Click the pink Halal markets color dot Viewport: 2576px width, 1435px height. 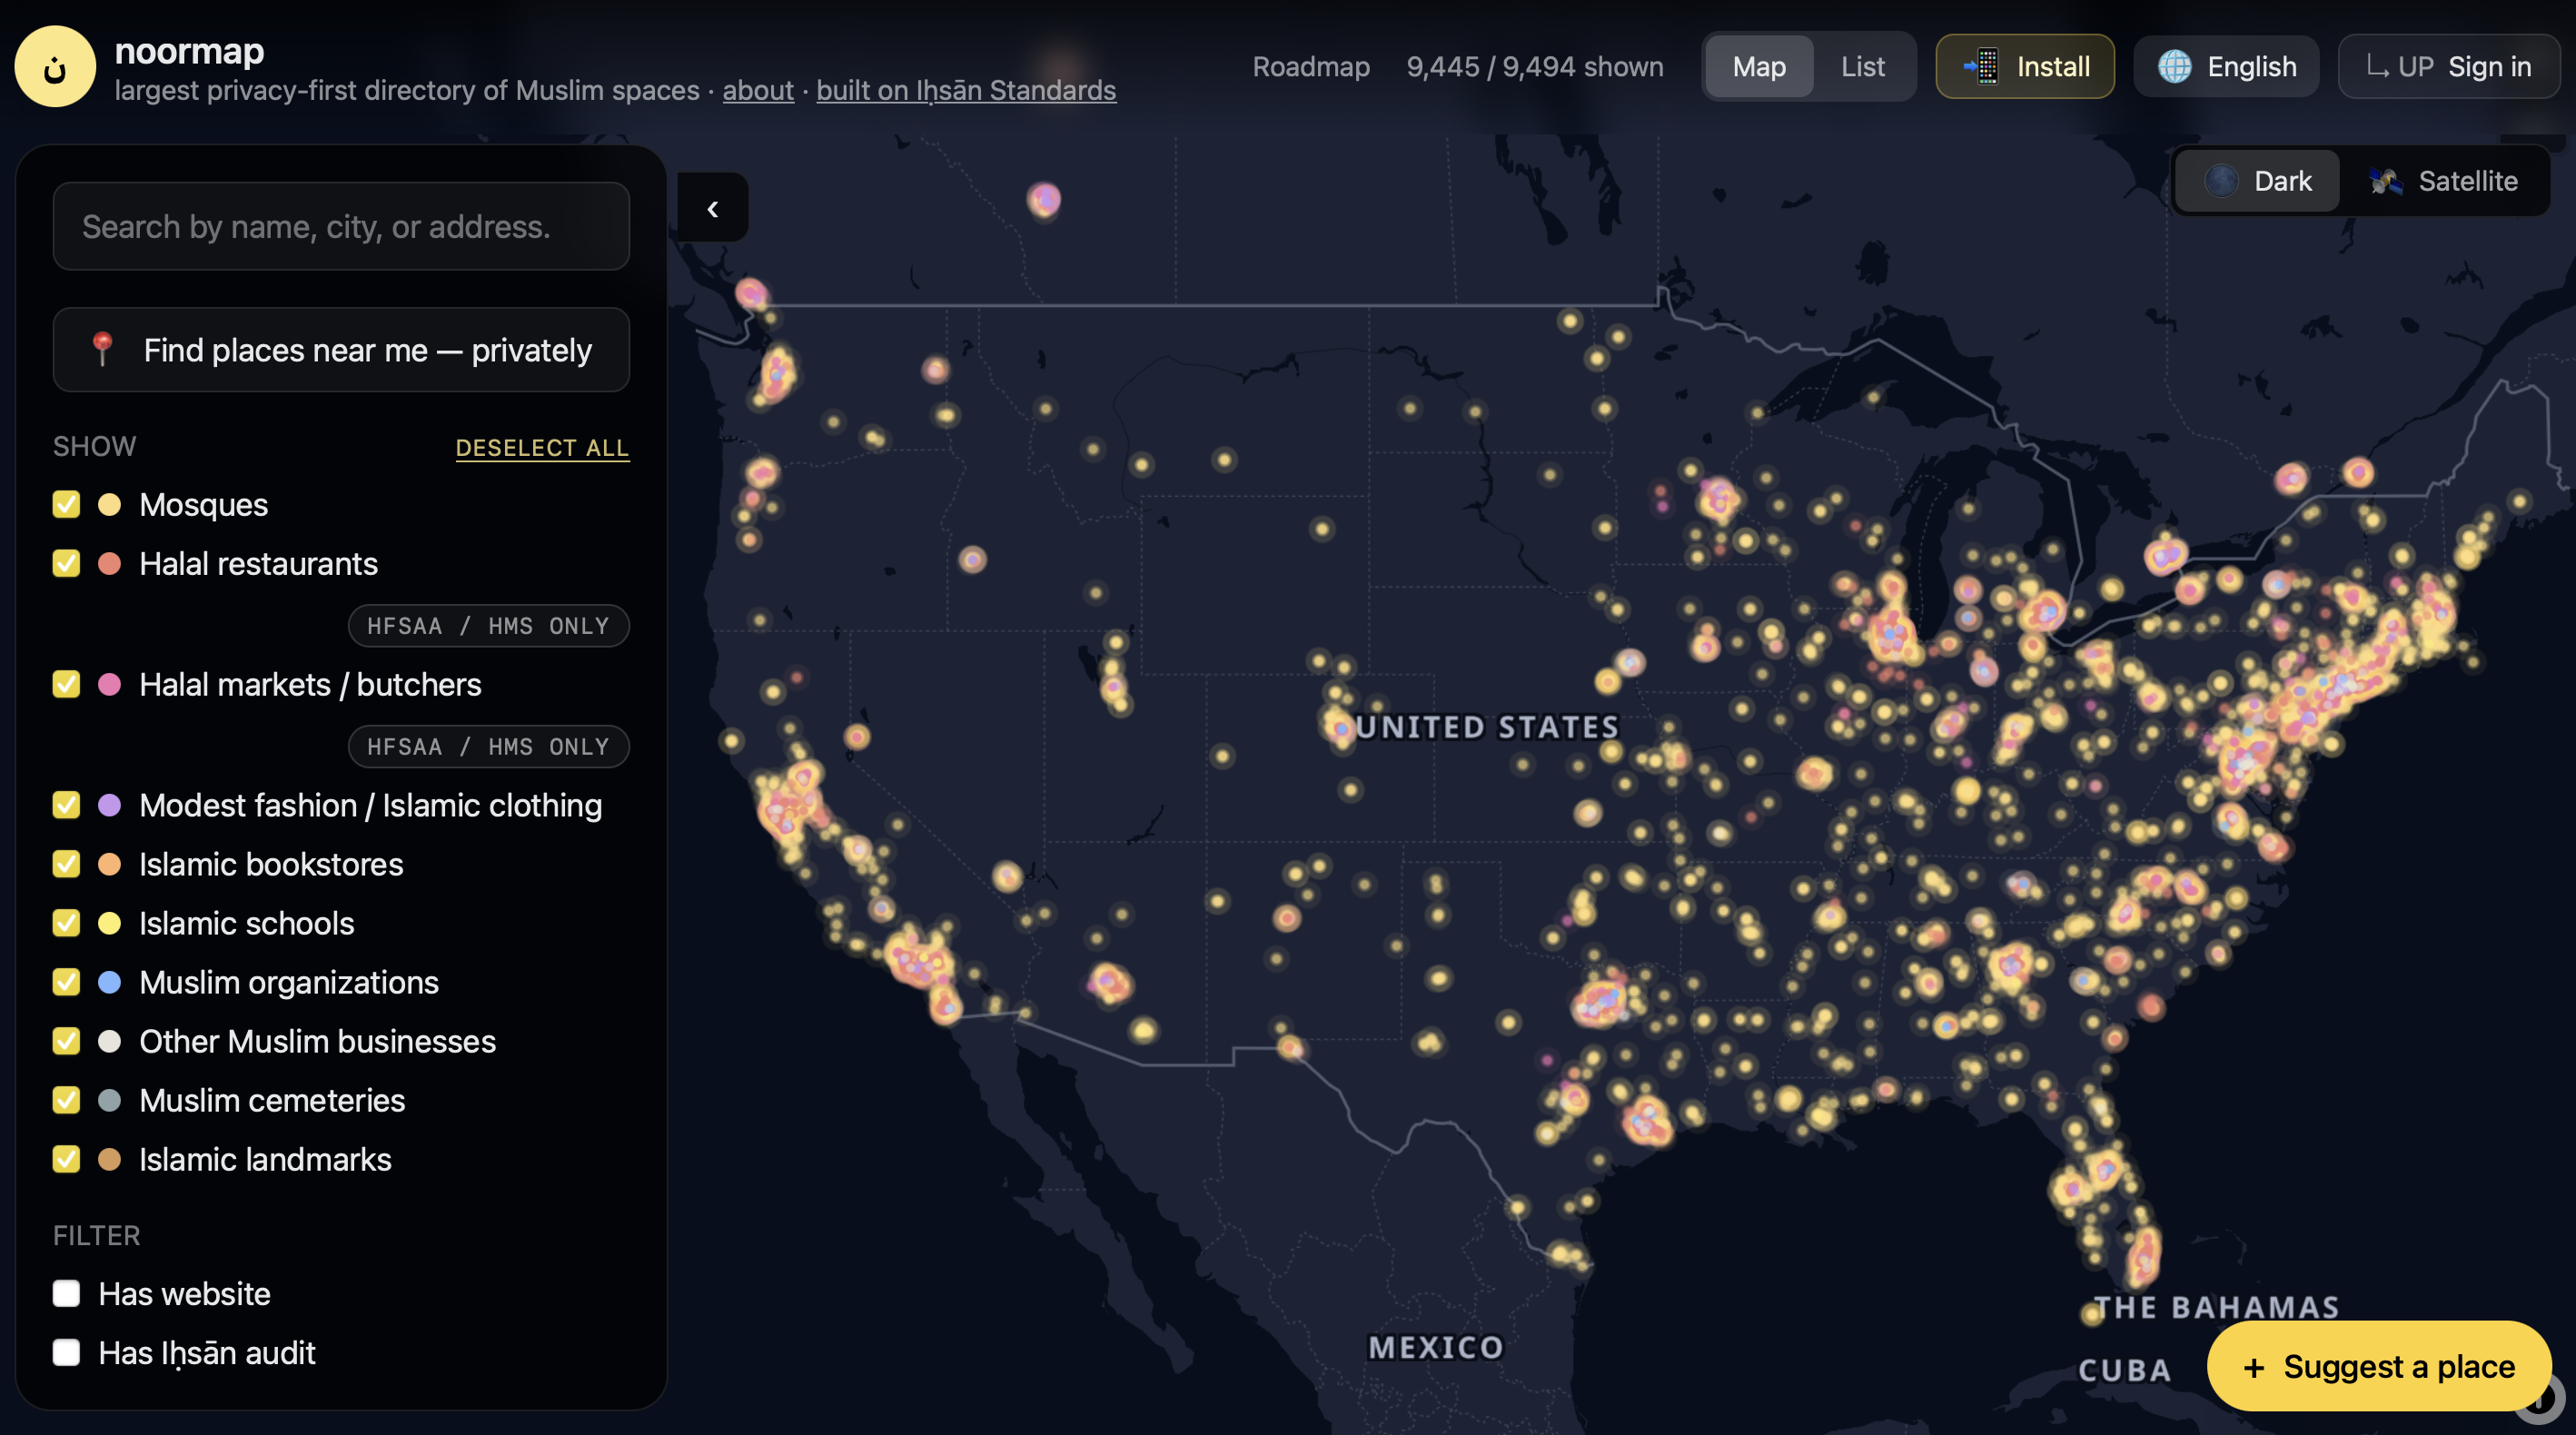click(110, 684)
